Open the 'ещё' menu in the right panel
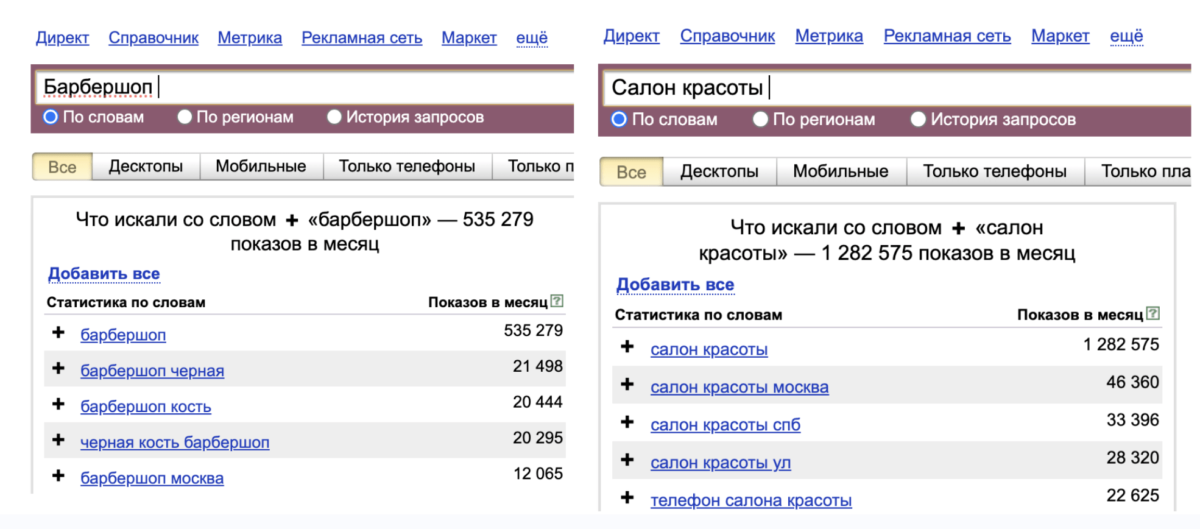This screenshot has width=1200, height=529. pyautogui.click(x=1126, y=36)
